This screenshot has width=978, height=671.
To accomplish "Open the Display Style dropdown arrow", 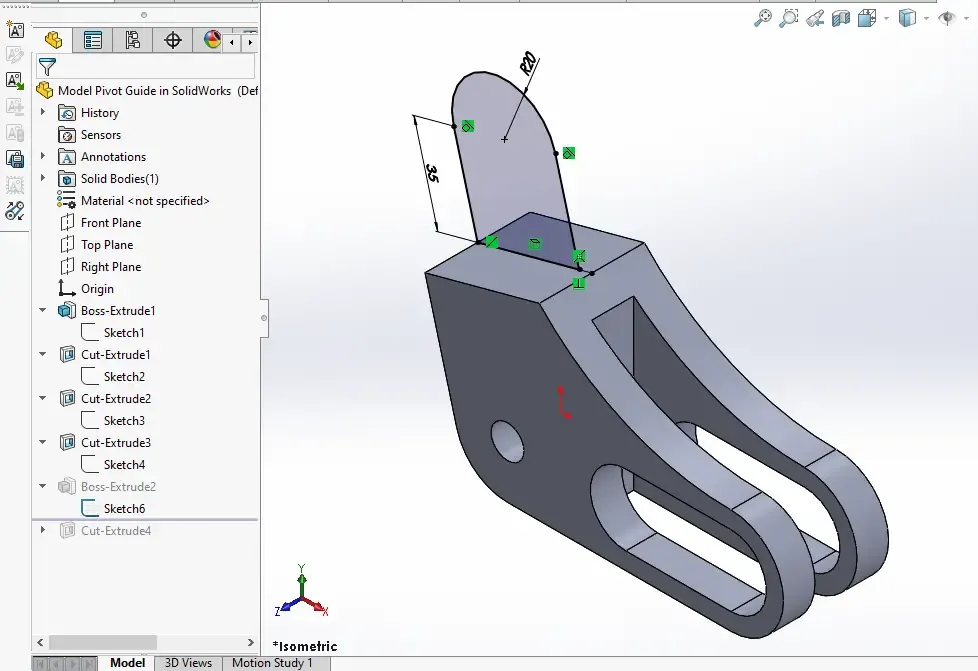I will tap(926, 19).
